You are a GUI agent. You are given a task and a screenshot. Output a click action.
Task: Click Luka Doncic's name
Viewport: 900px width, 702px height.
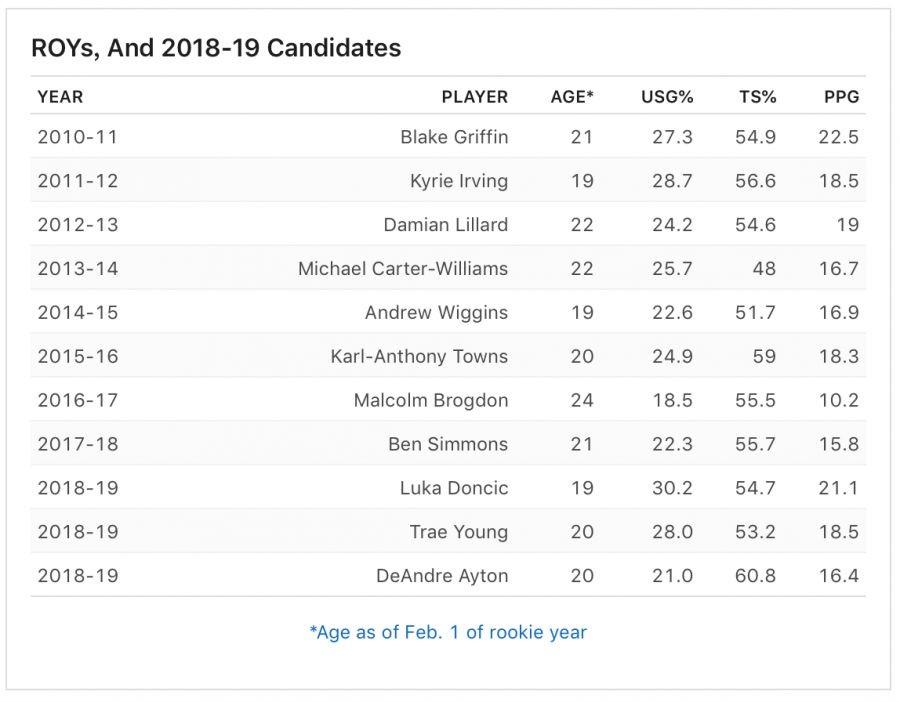click(x=454, y=489)
